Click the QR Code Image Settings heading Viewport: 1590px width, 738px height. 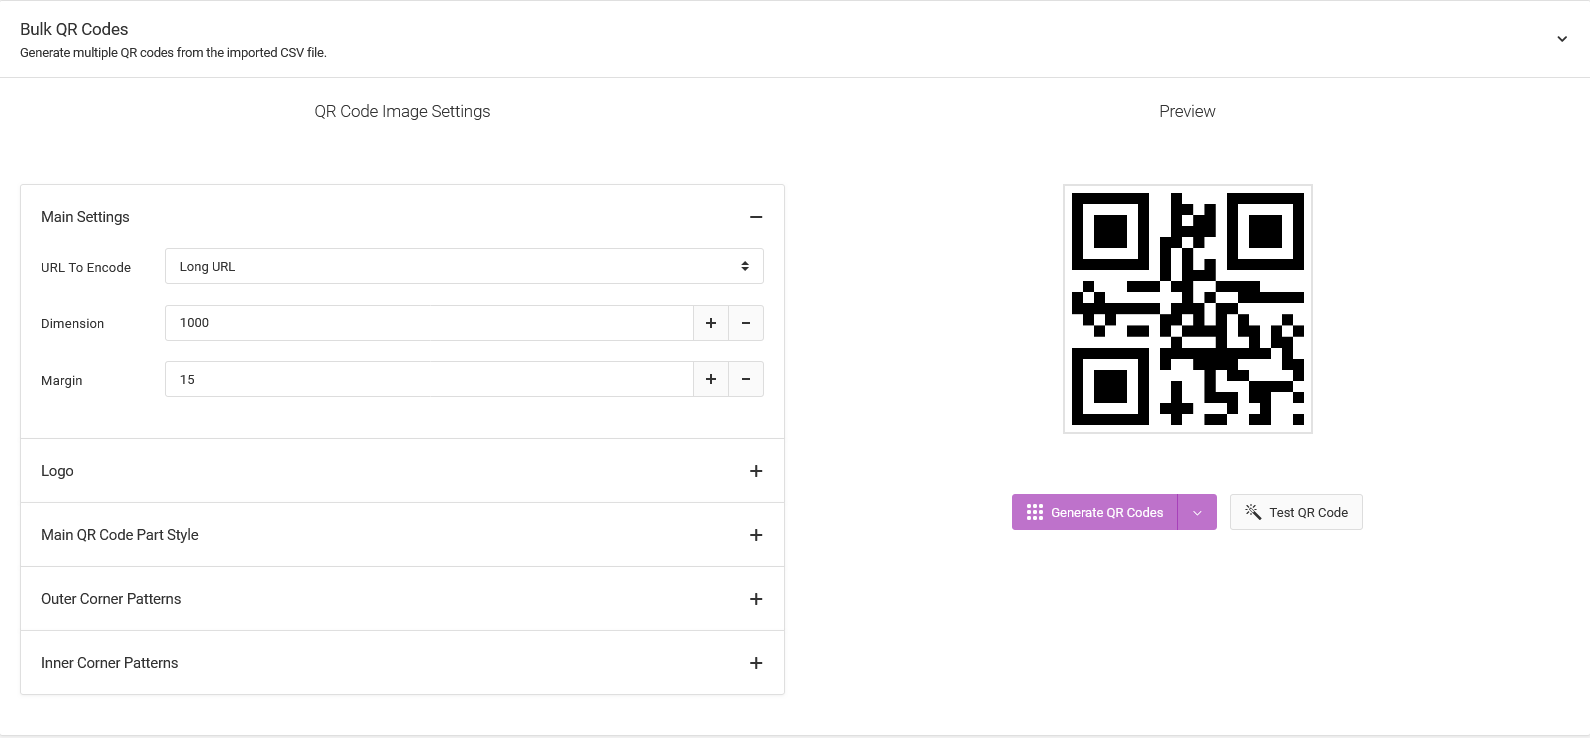click(x=402, y=111)
